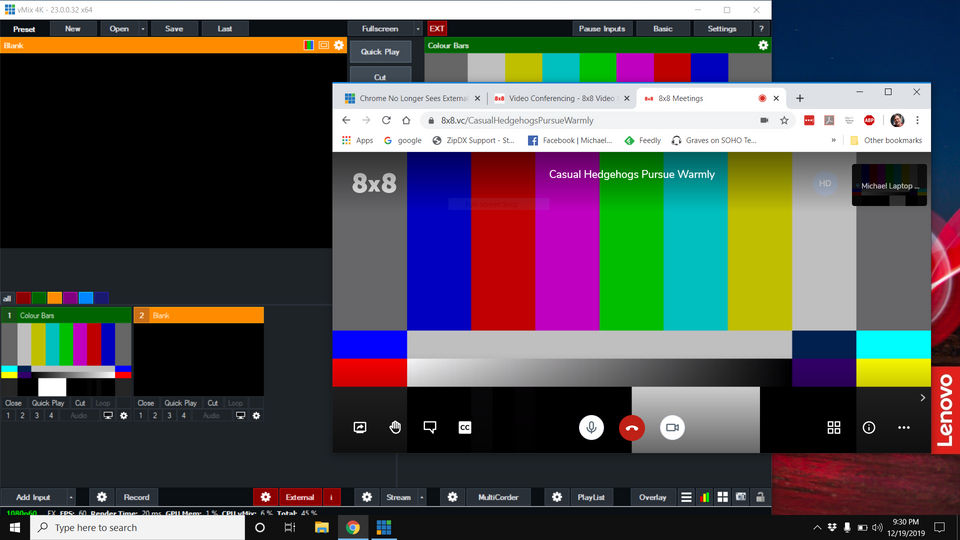This screenshot has width=960, height=540.
Task: Toggle the camera in meeting toolbar
Action: [x=672, y=427]
